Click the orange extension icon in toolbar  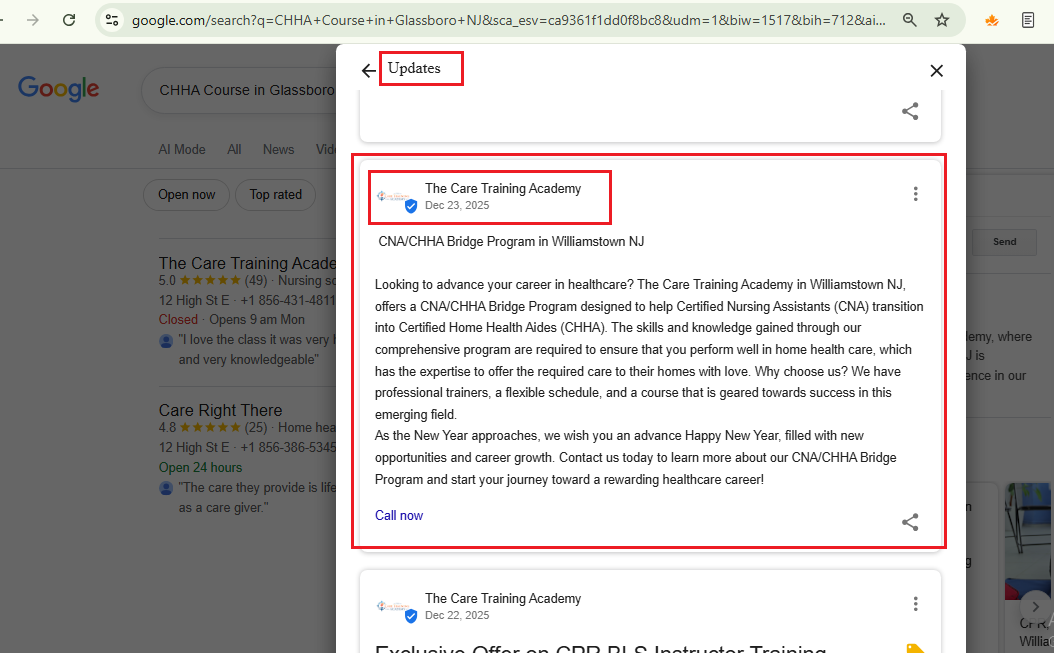991,20
